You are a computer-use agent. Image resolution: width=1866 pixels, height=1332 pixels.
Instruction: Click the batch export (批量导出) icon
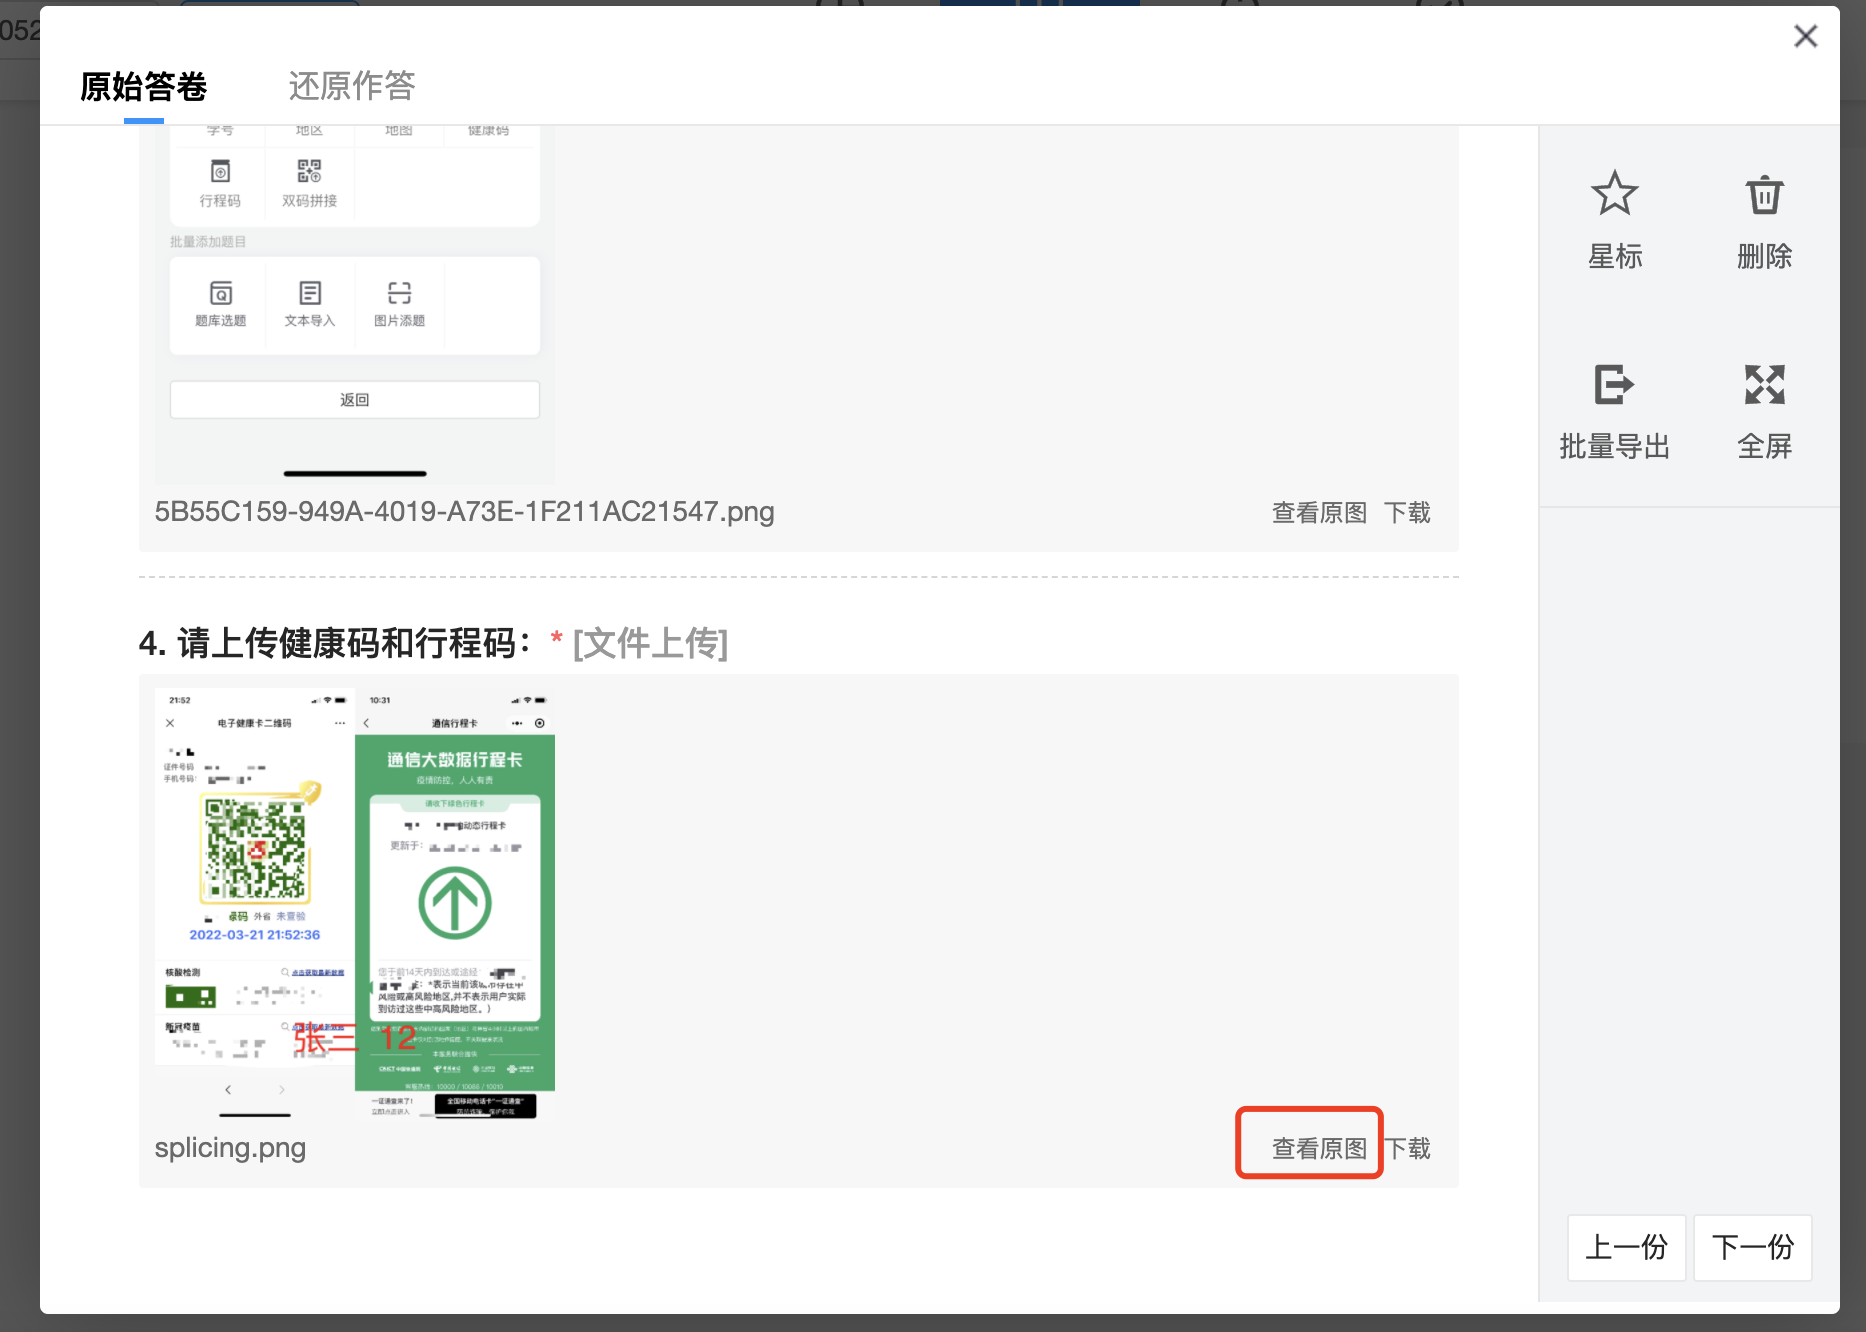coord(1614,384)
